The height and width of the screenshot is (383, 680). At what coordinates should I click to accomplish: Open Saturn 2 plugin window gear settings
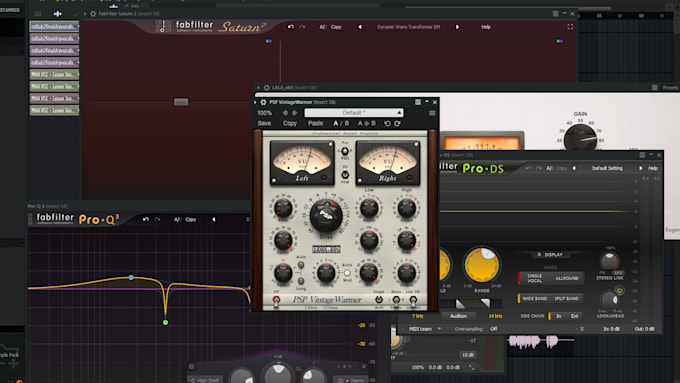(93, 14)
